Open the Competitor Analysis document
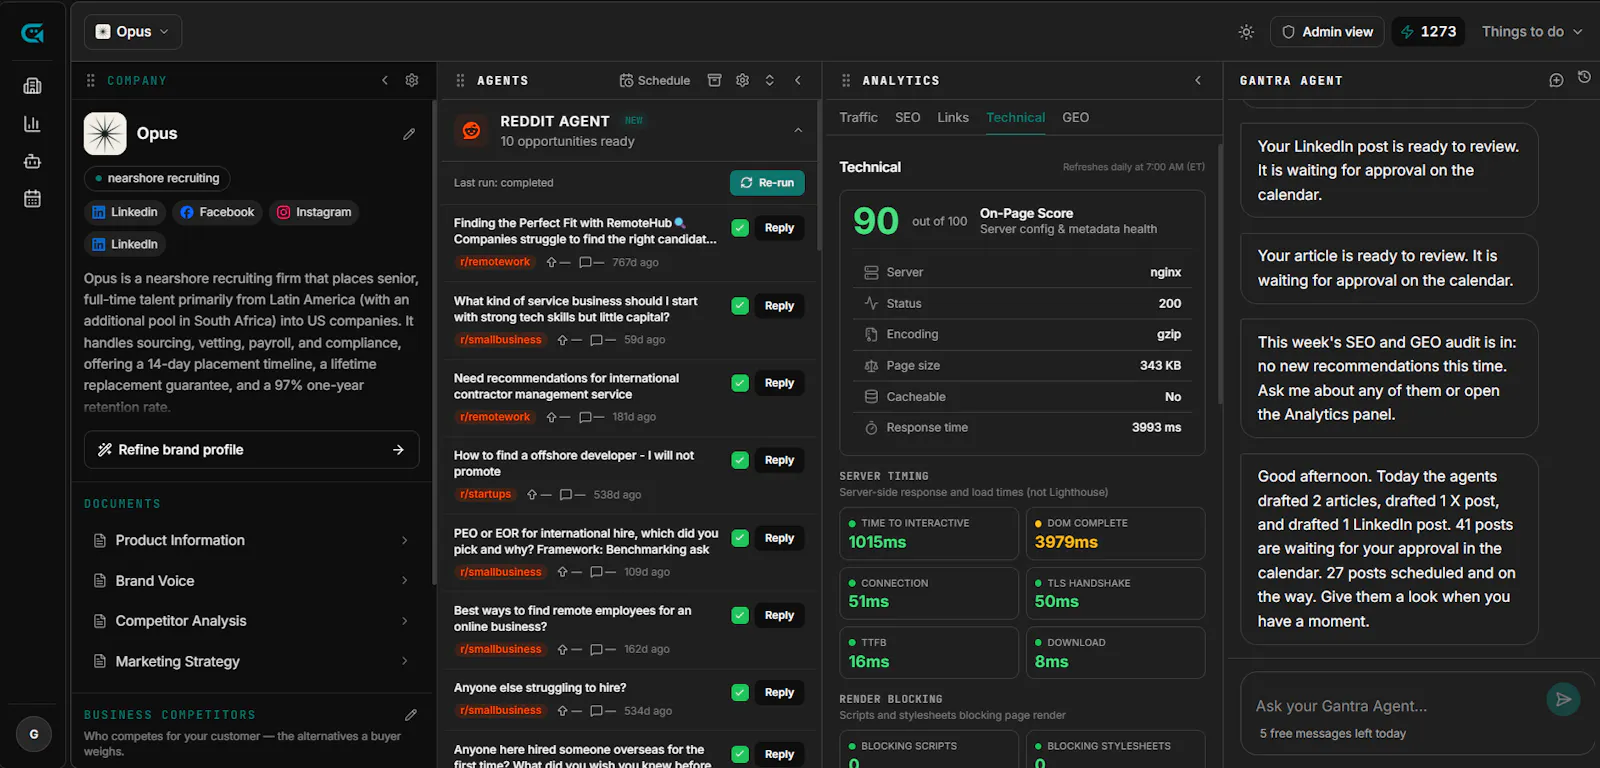Screen dimensions: 1600x768 point(252,621)
